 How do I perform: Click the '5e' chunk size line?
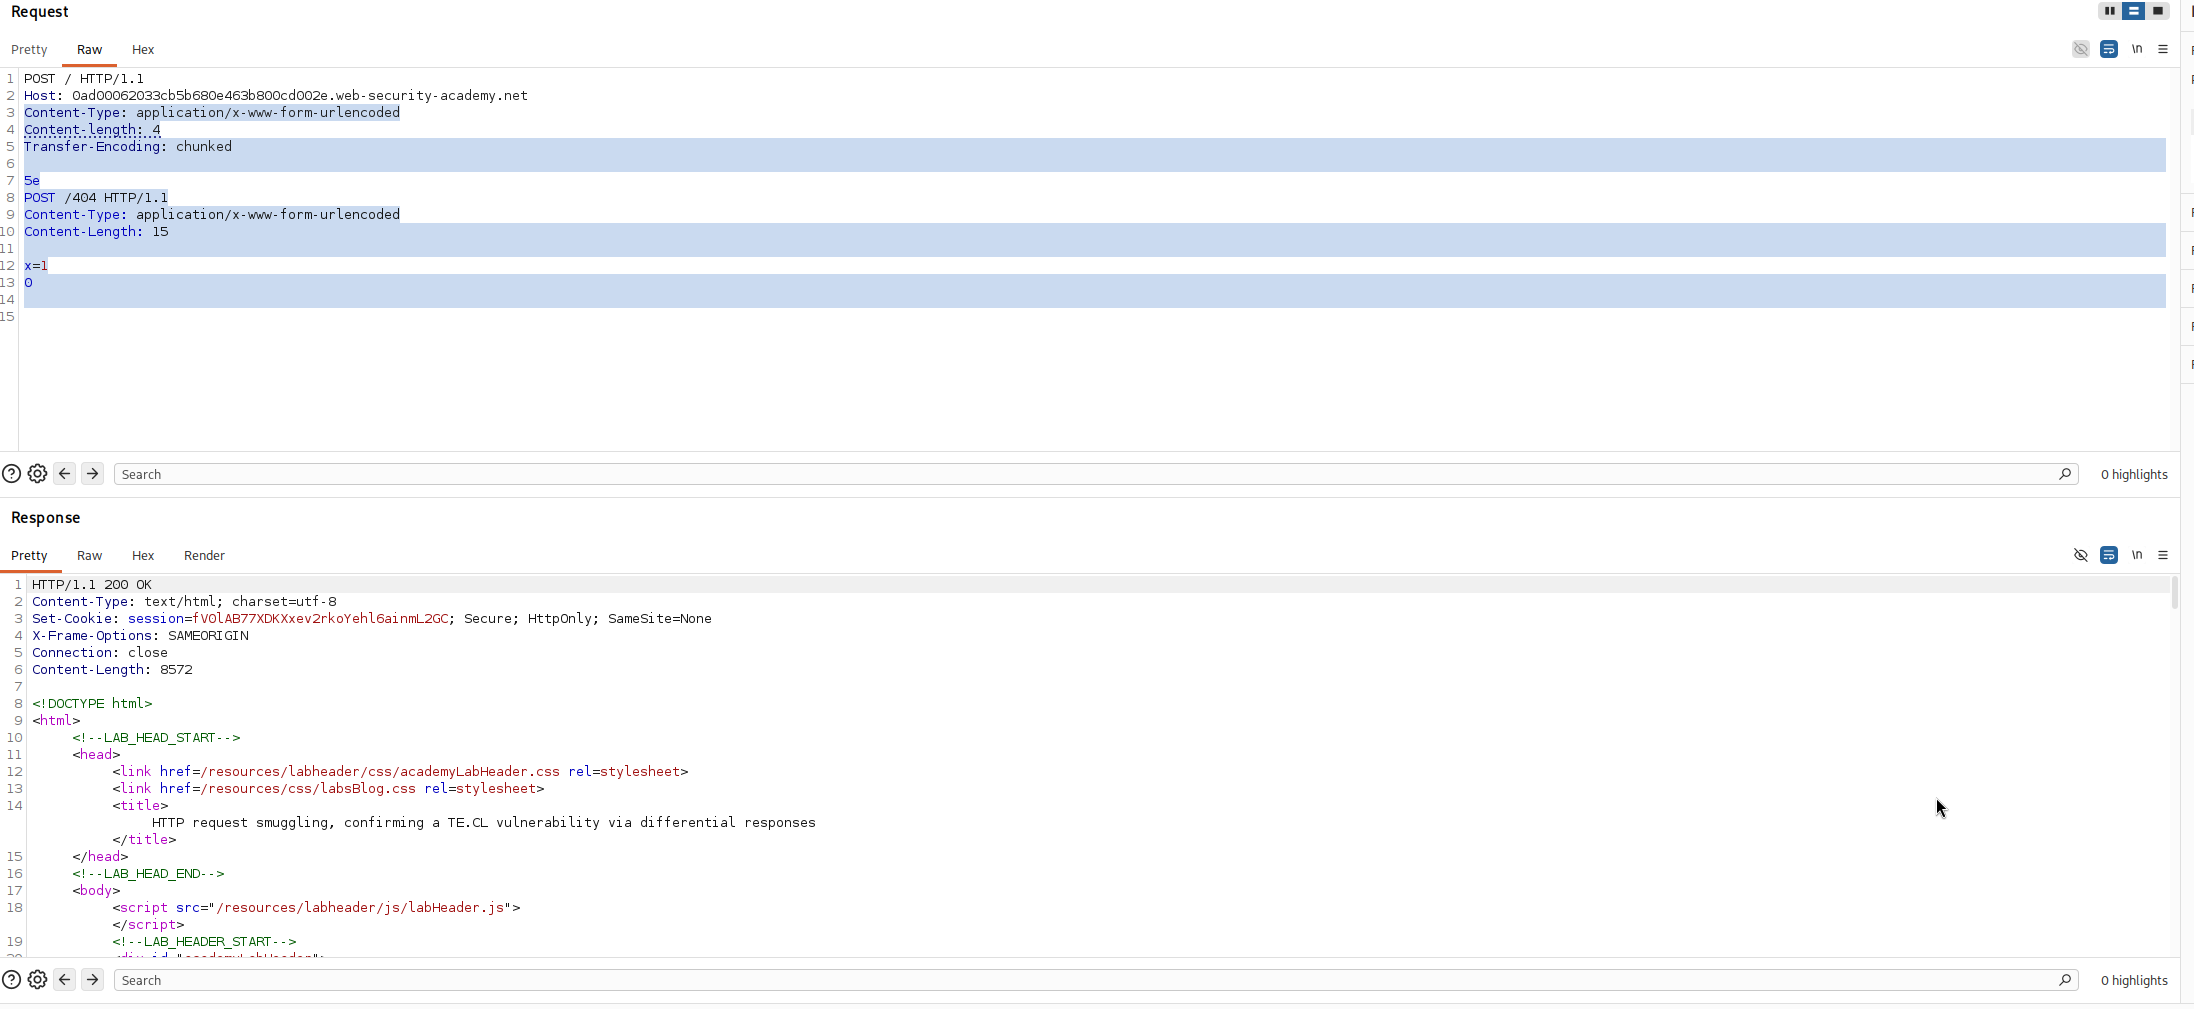click(32, 181)
